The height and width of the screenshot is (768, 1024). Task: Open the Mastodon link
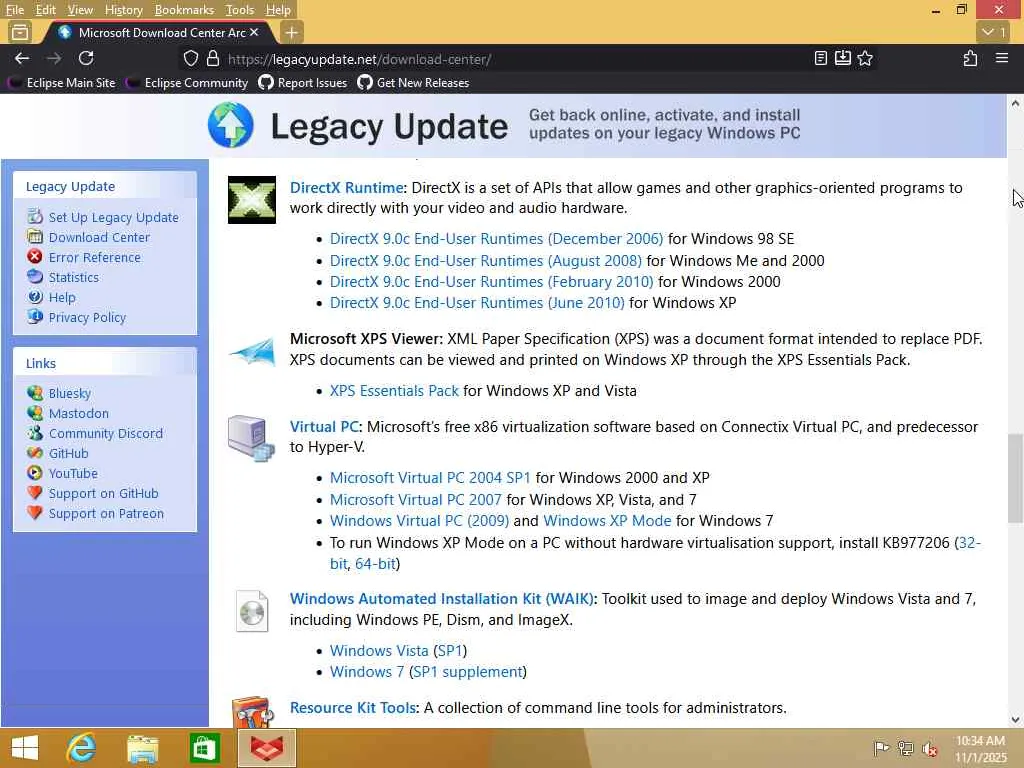pyautogui.click(x=78, y=413)
